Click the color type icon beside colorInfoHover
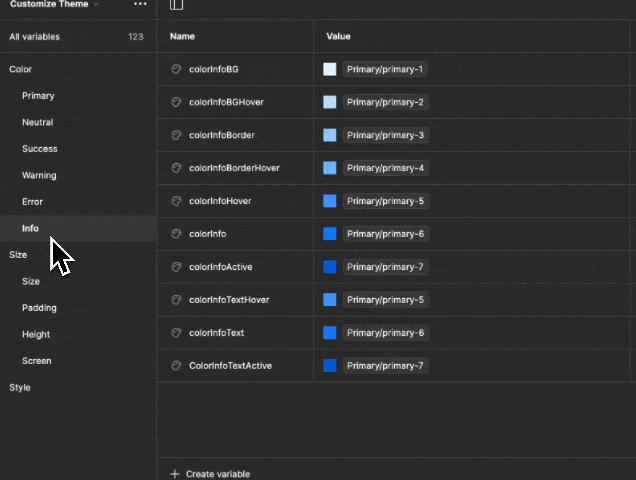Screen dimensions: 636x480 (x=176, y=201)
